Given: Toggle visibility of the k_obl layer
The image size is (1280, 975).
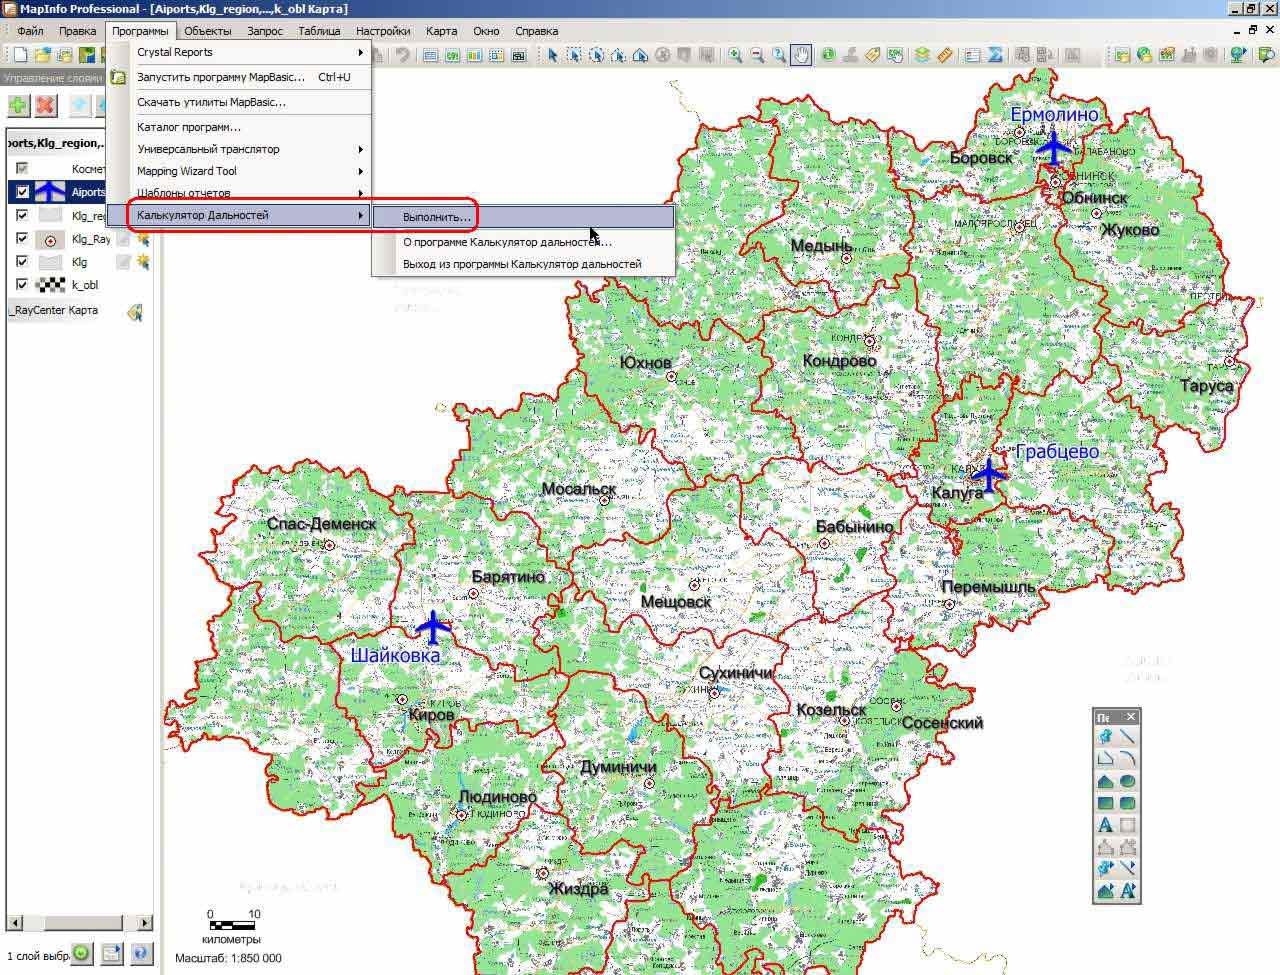Looking at the screenshot, I should click(x=22, y=285).
